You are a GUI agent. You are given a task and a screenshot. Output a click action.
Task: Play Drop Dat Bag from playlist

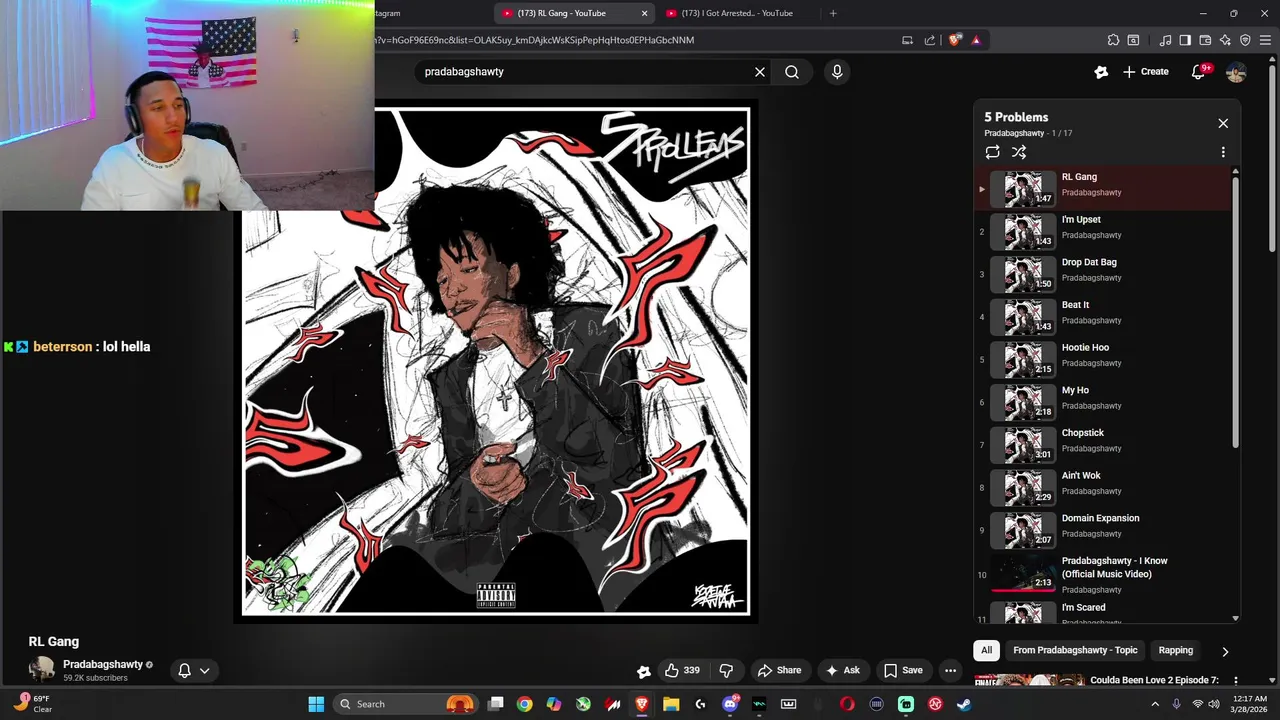[1103, 274]
